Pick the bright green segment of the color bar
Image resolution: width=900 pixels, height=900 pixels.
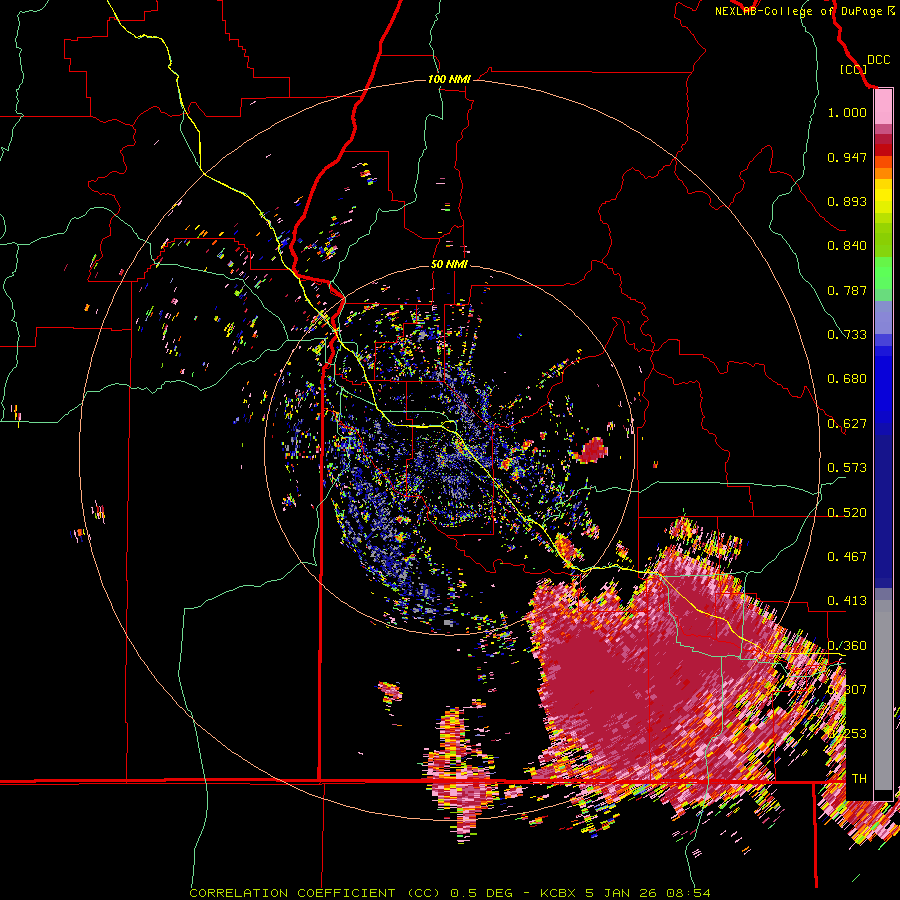tap(883, 273)
